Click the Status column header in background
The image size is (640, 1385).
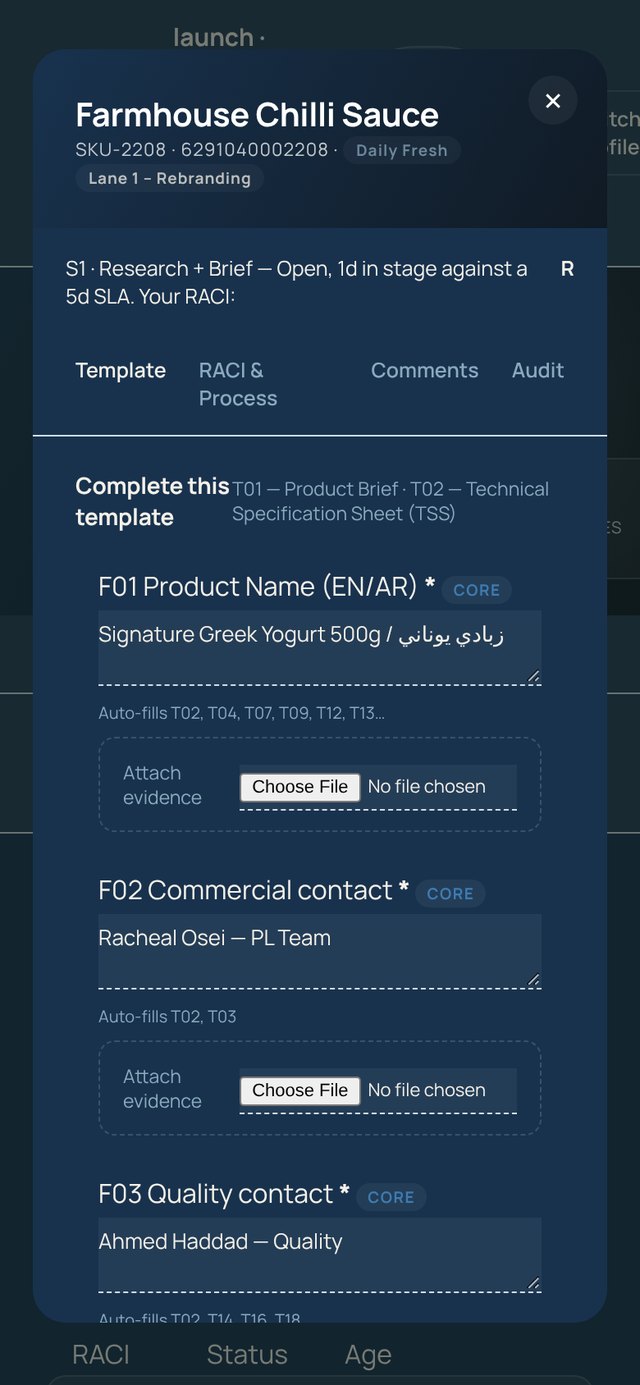click(x=247, y=1355)
